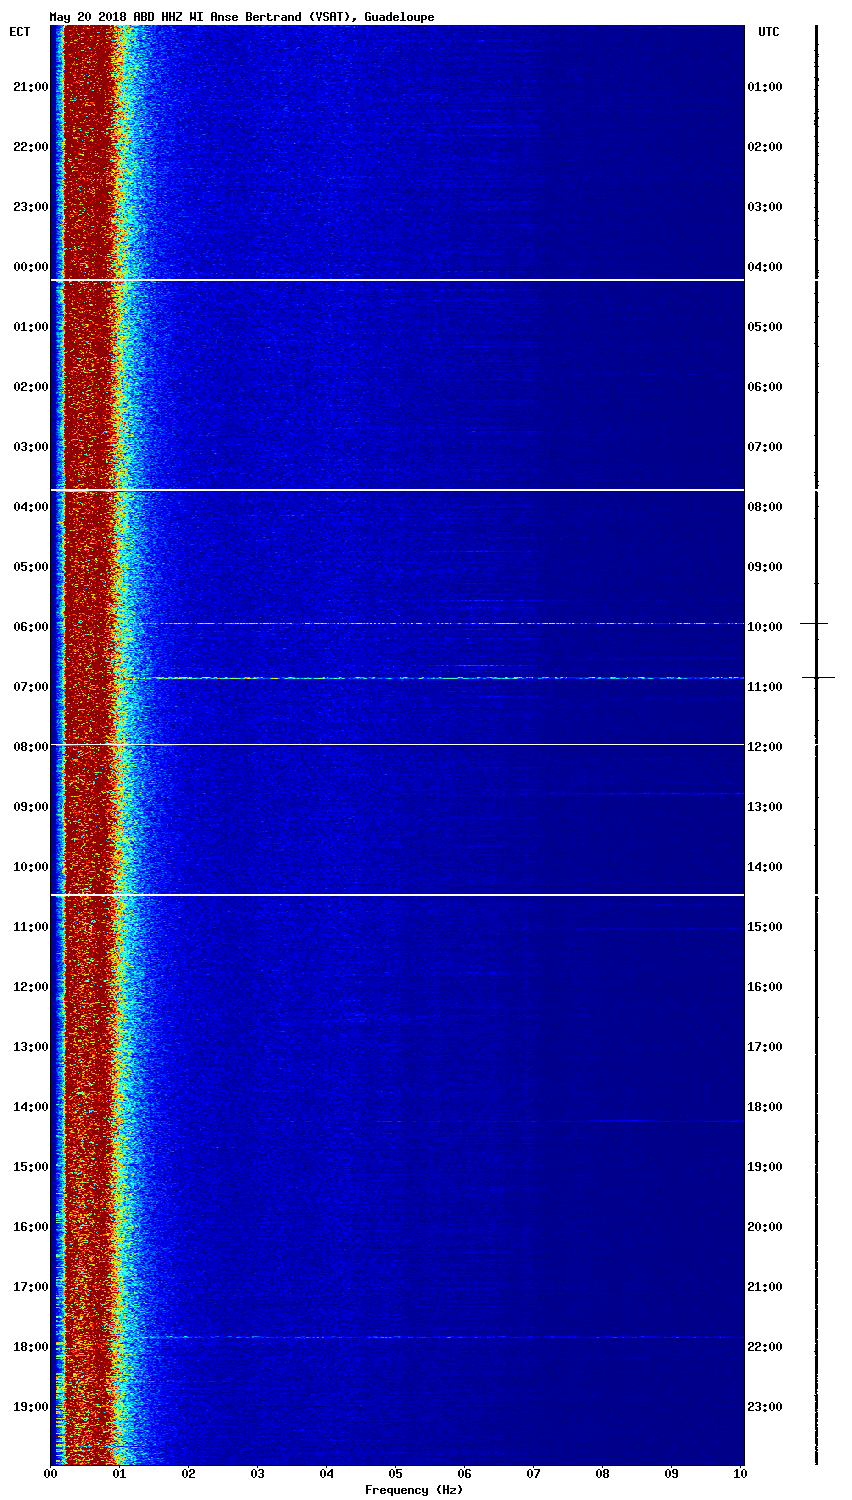Select the 10:00 label on ECT axis
This screenshot has height=1500, width=852.
point(30,867)
